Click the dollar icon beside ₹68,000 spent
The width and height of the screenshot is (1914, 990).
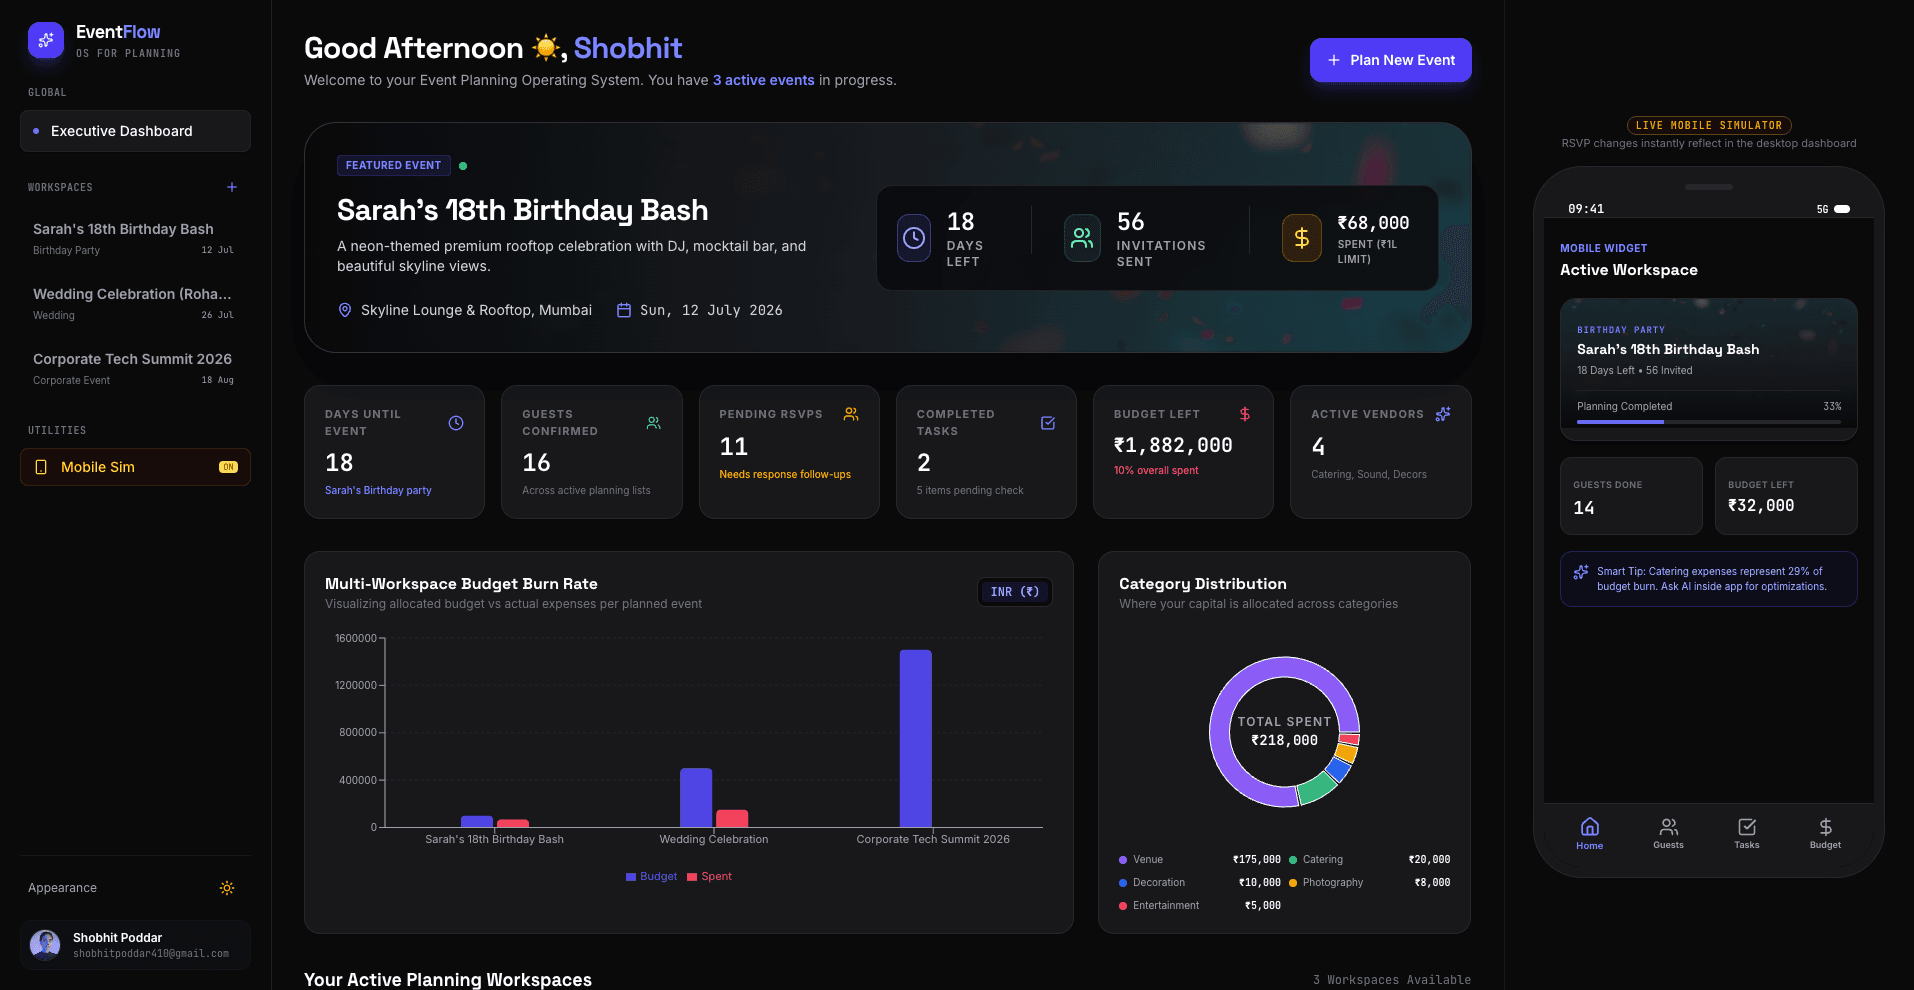coord(1302,238)
